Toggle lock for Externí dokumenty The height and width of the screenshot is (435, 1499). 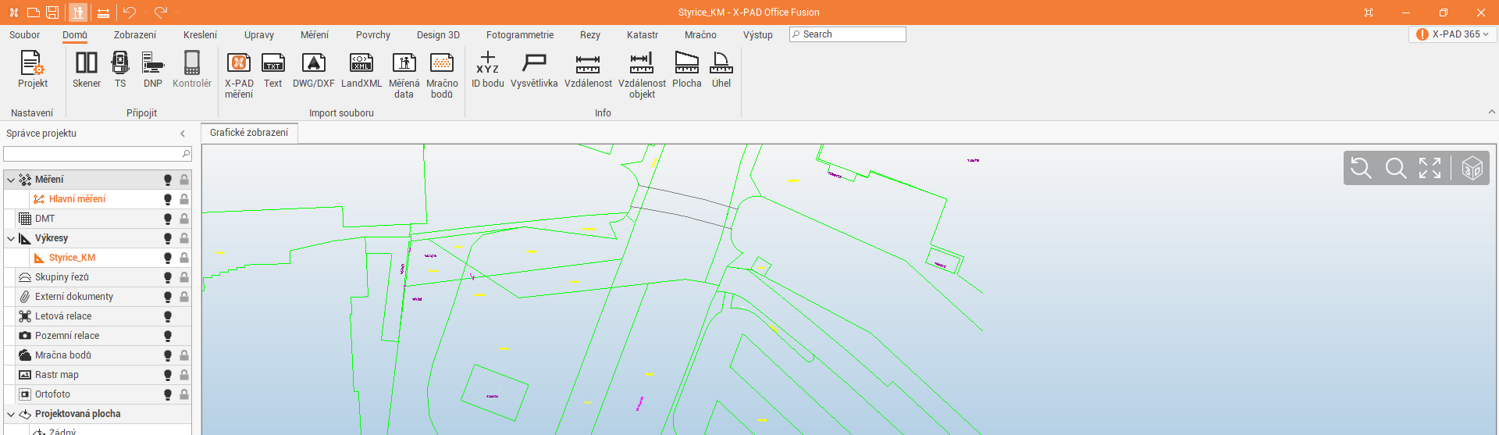[184, 297]
